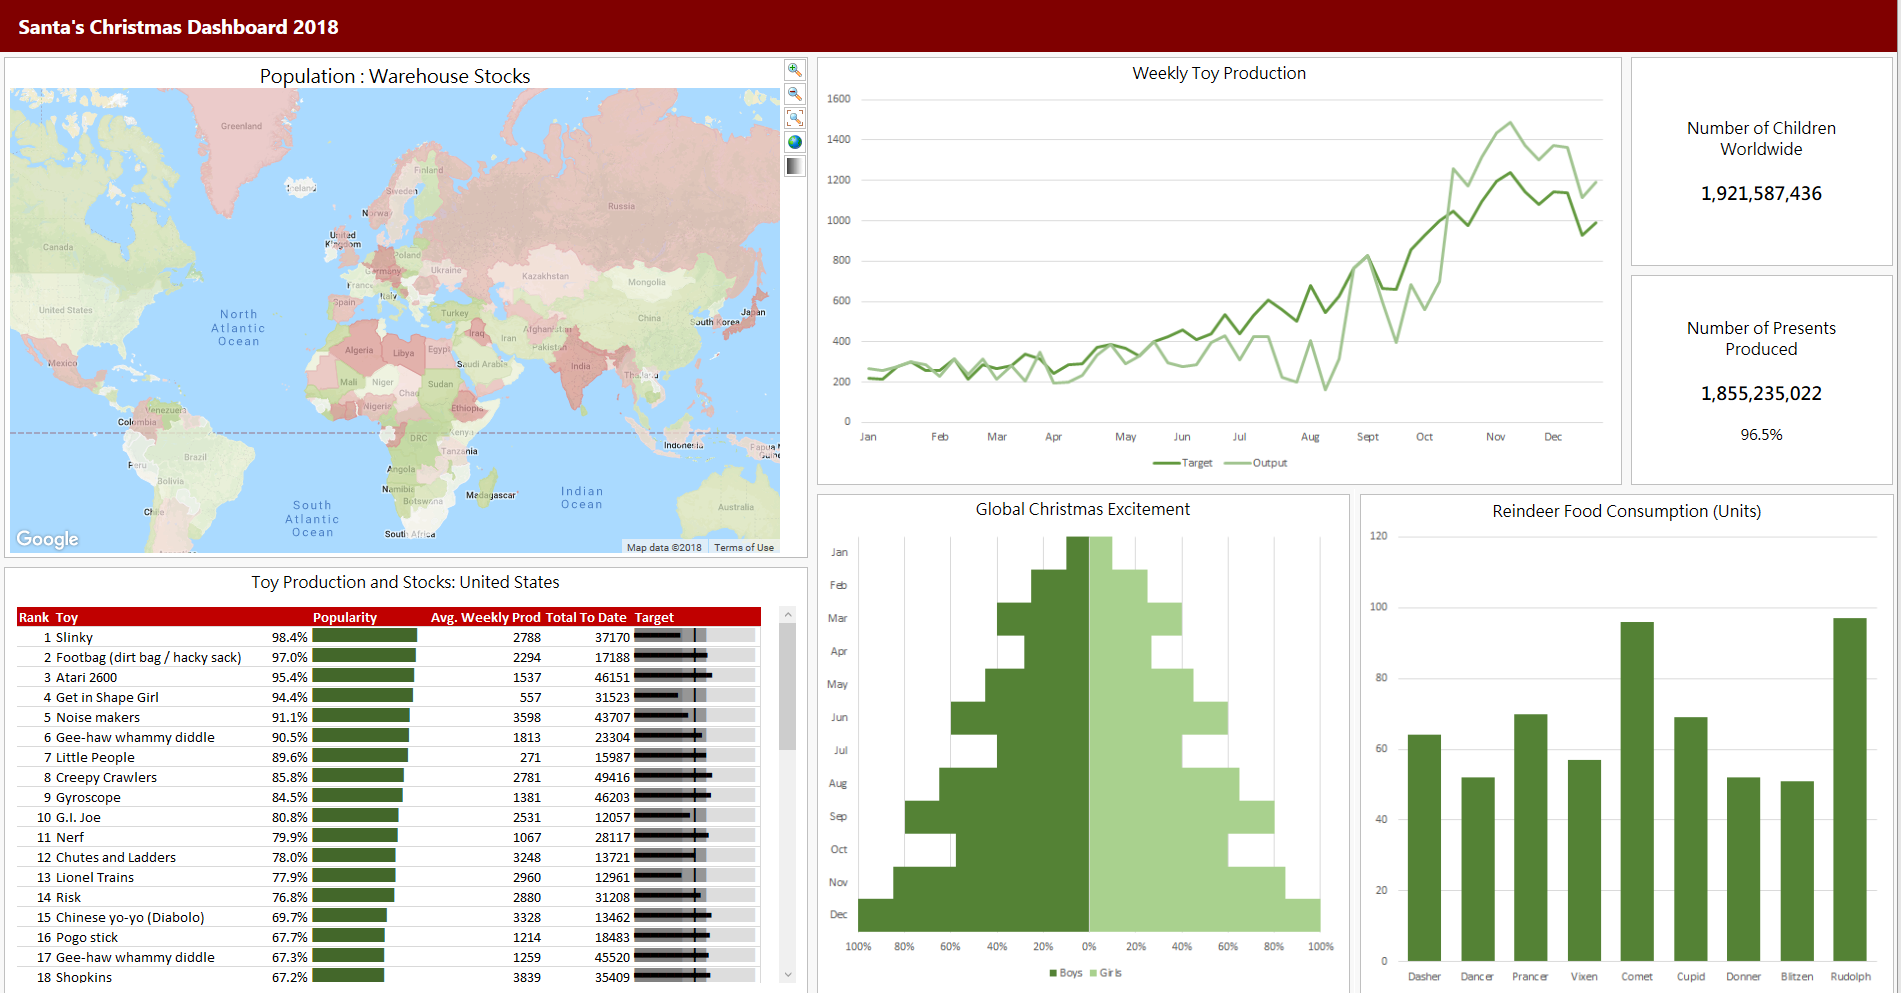Open the Terms of Use link
Screen dimensions: 1901x993
743,547
